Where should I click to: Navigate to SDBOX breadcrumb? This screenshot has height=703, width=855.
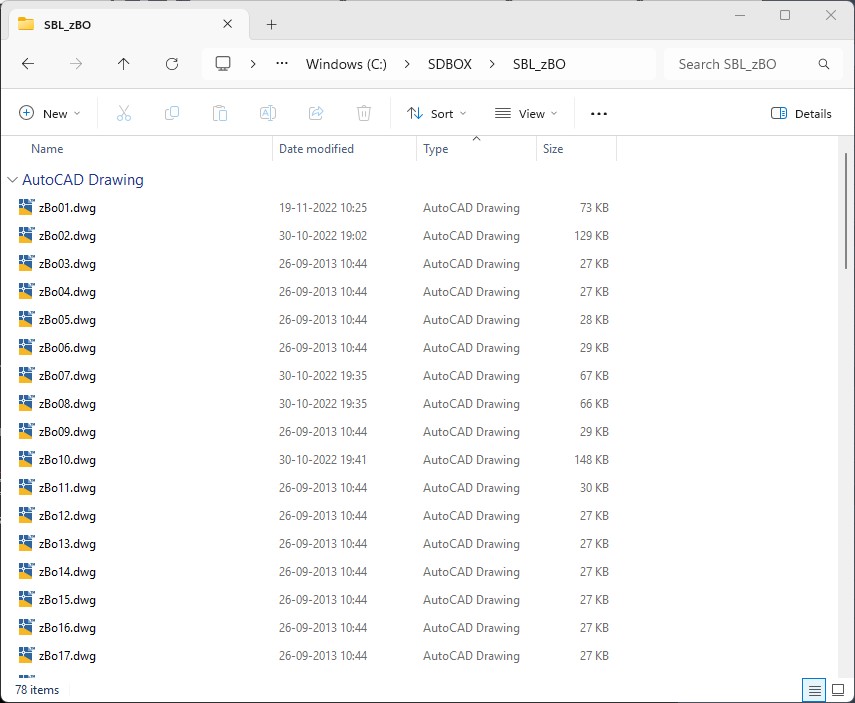click(449, 64)
